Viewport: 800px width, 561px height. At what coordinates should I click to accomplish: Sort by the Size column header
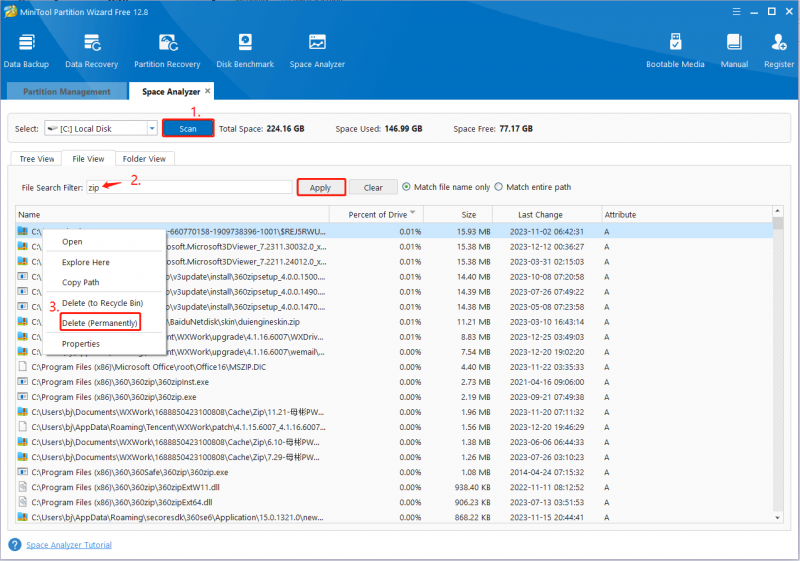(458, 215)
